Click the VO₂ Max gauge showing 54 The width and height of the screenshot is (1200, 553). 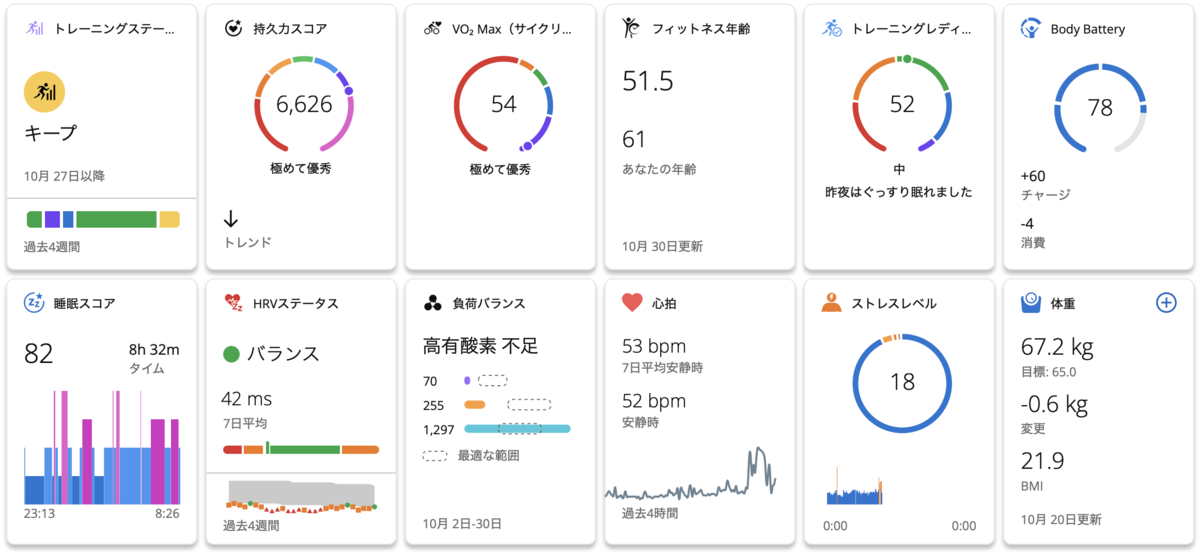point(503,105)
